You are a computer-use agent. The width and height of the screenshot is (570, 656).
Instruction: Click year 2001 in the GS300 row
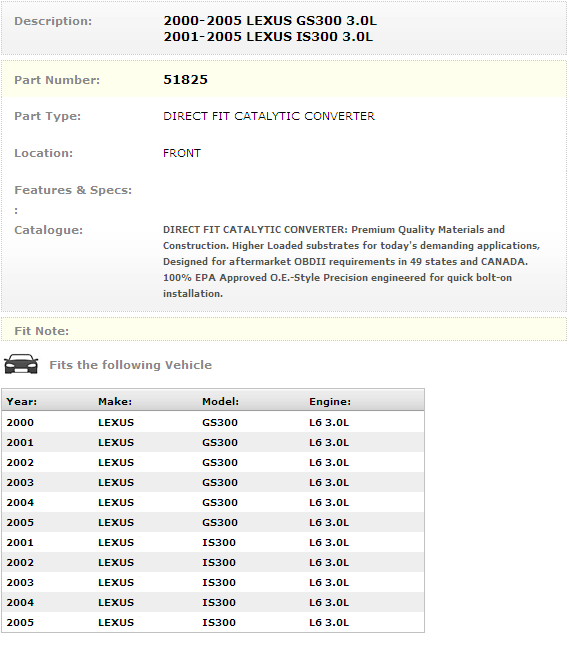pos(20,443)
